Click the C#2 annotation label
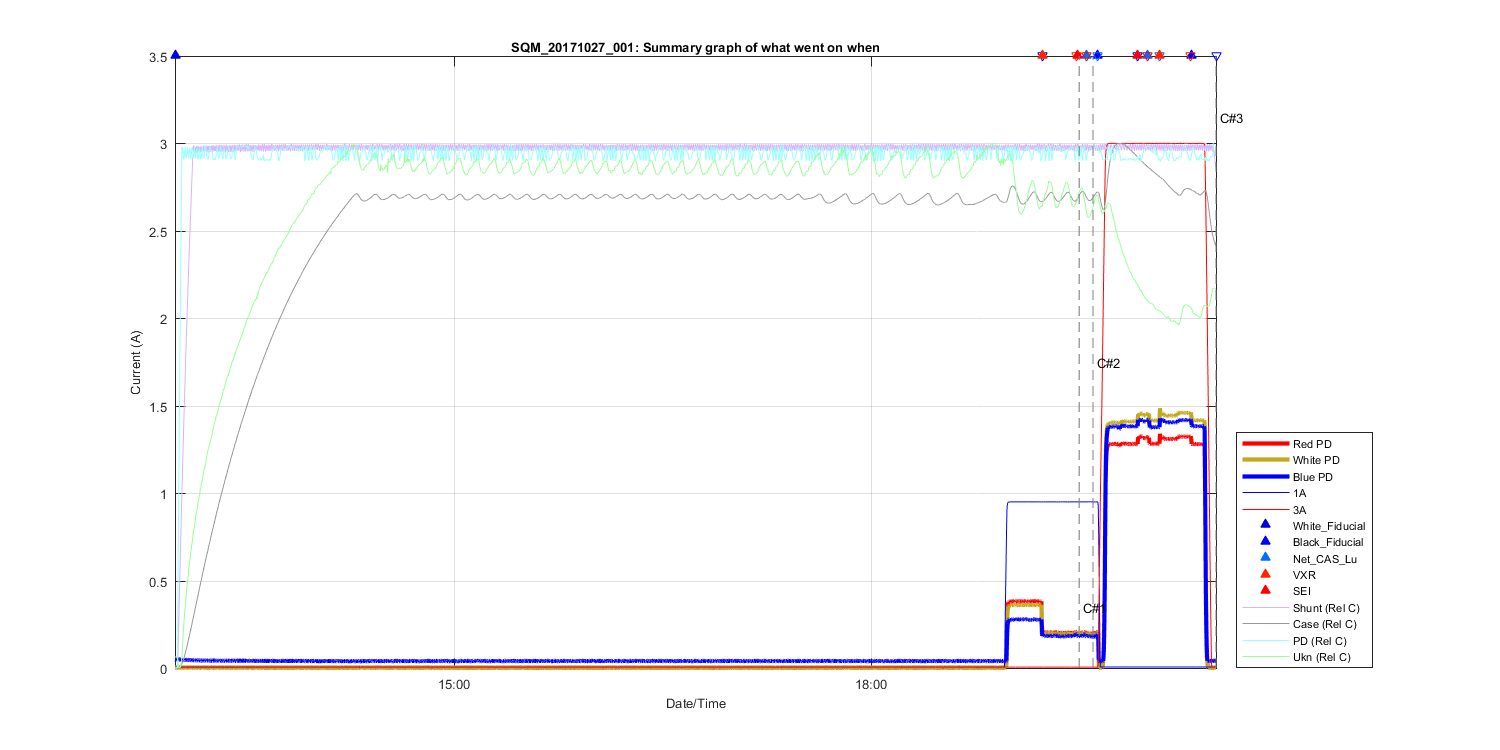The height and width of the screenshot is (750, 1500). (x=1108, y=364)
